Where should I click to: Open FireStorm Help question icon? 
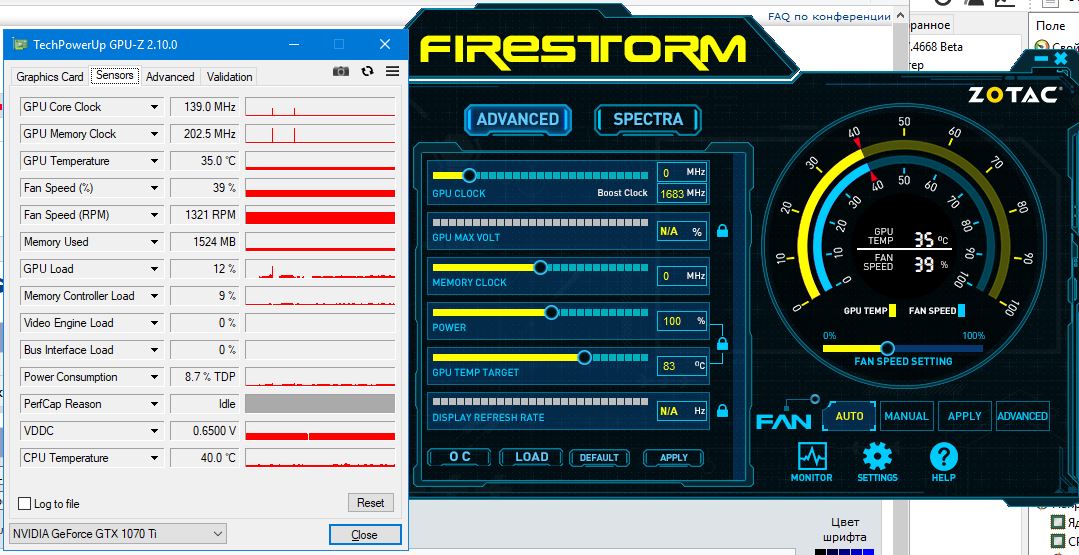pos(943,457)
